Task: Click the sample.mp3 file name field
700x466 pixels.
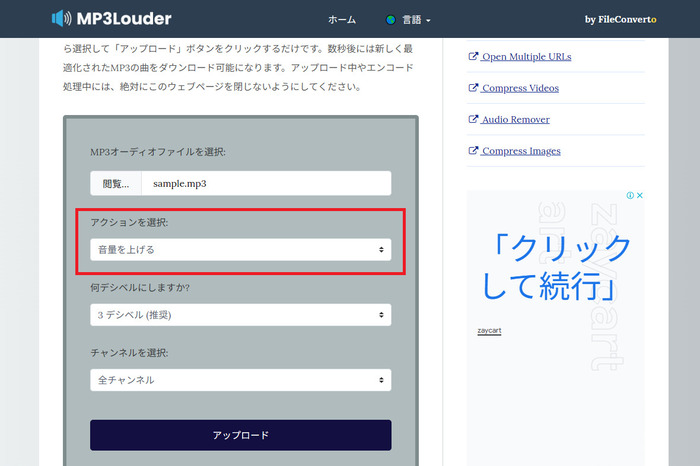Action: 265,184
